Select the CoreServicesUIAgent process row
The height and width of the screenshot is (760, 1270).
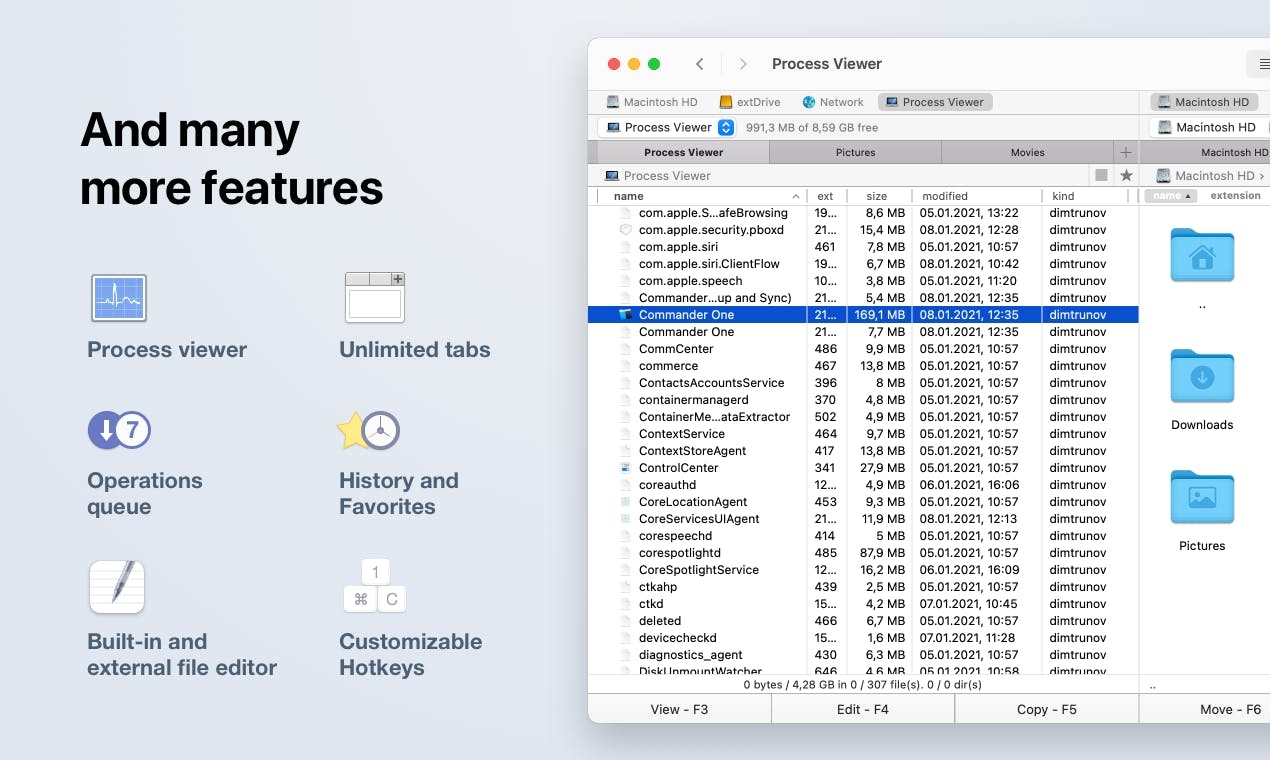(864, 519)
